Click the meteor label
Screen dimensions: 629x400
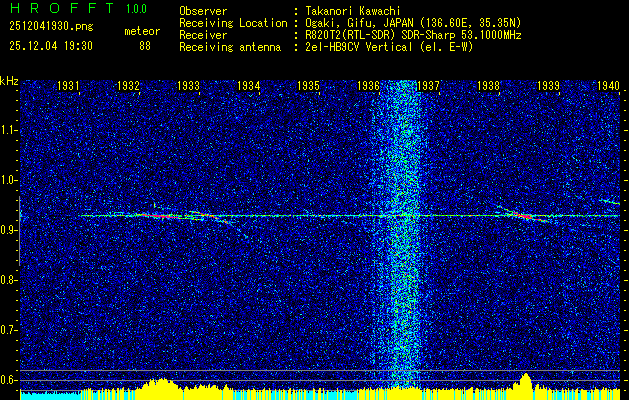tap(142, 31)
